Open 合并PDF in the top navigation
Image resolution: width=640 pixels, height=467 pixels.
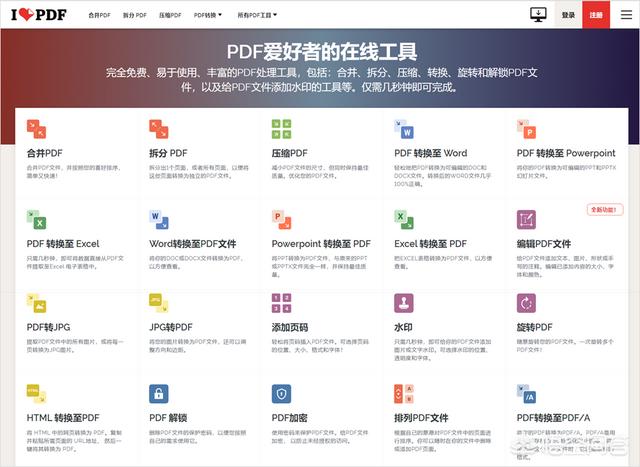[x=100, y=15]
